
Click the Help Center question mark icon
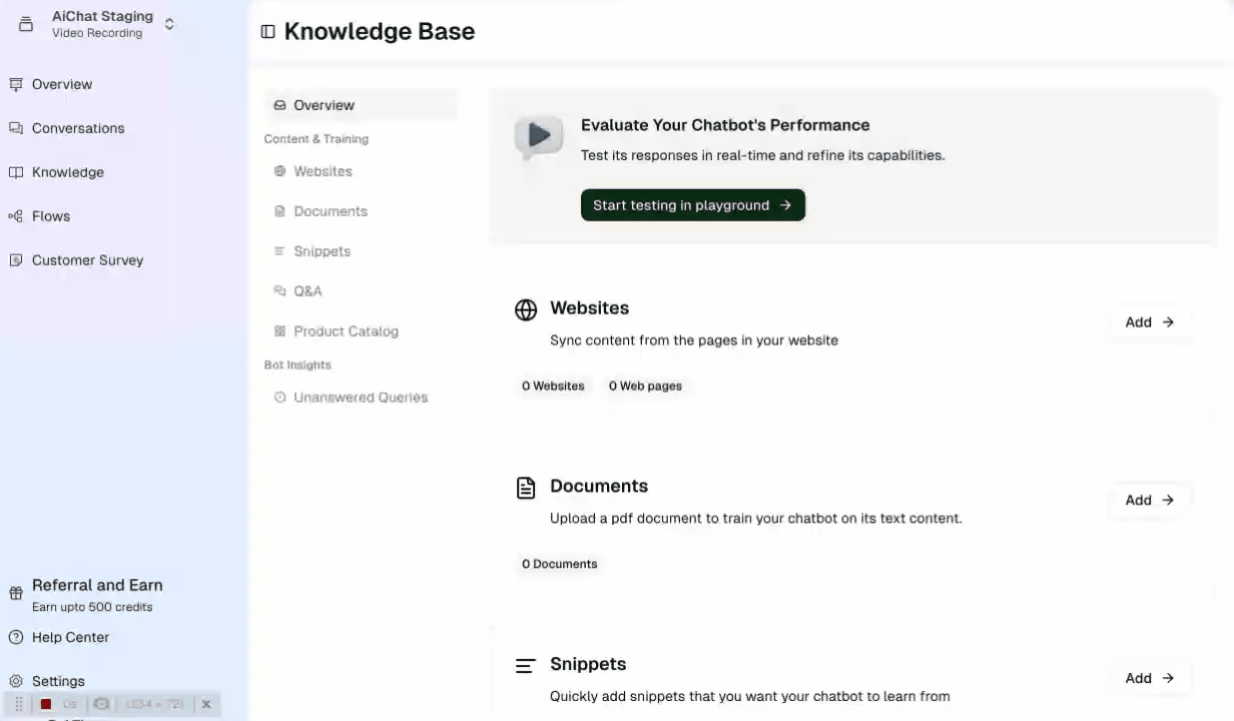(16, 637)
